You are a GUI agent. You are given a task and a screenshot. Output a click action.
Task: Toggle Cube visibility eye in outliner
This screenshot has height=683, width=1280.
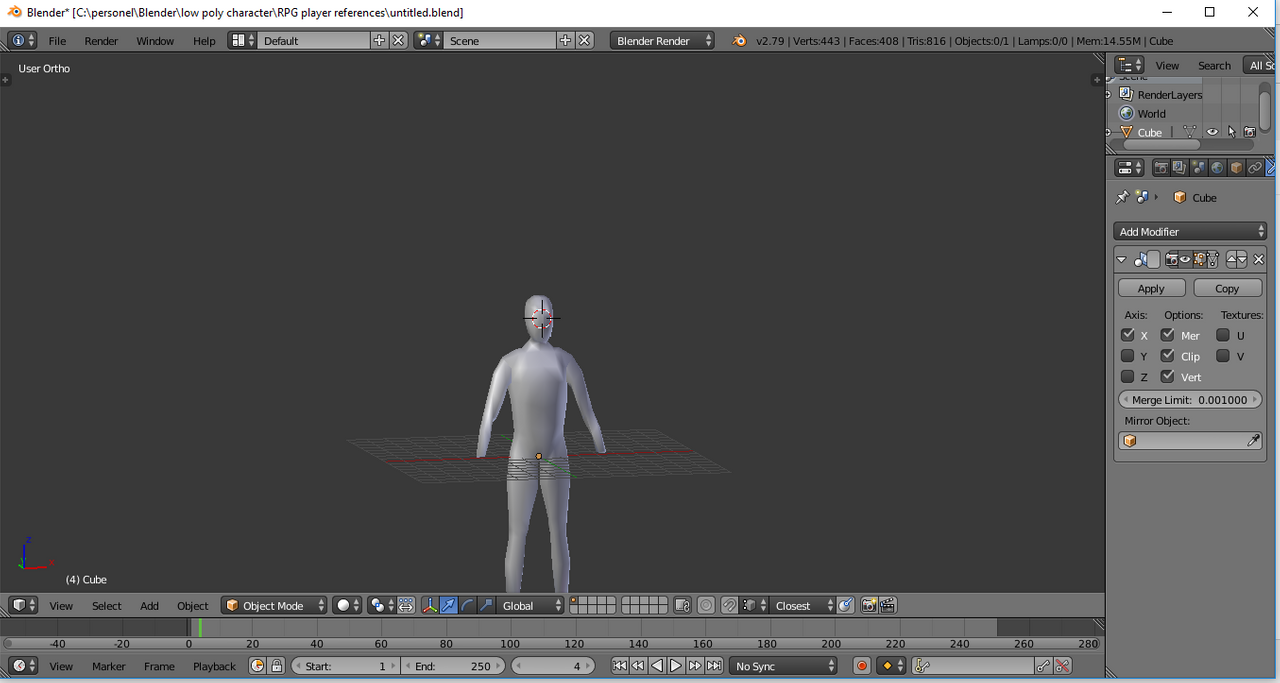1212,132
